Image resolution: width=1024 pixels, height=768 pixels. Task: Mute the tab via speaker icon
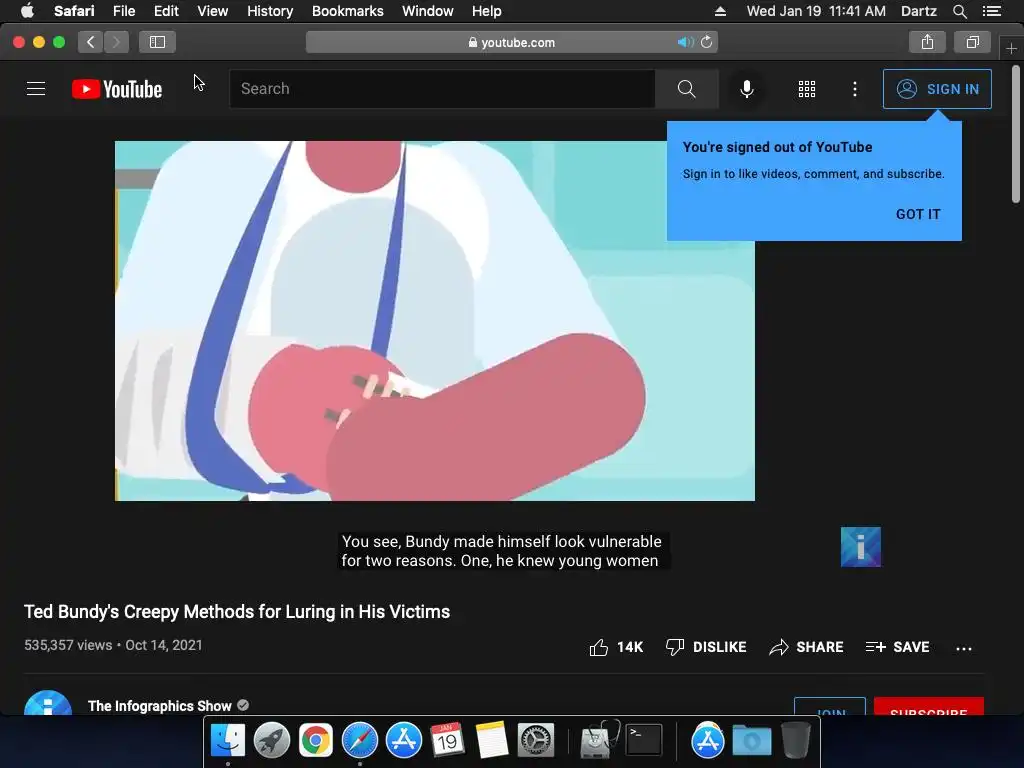coord(685,42)
